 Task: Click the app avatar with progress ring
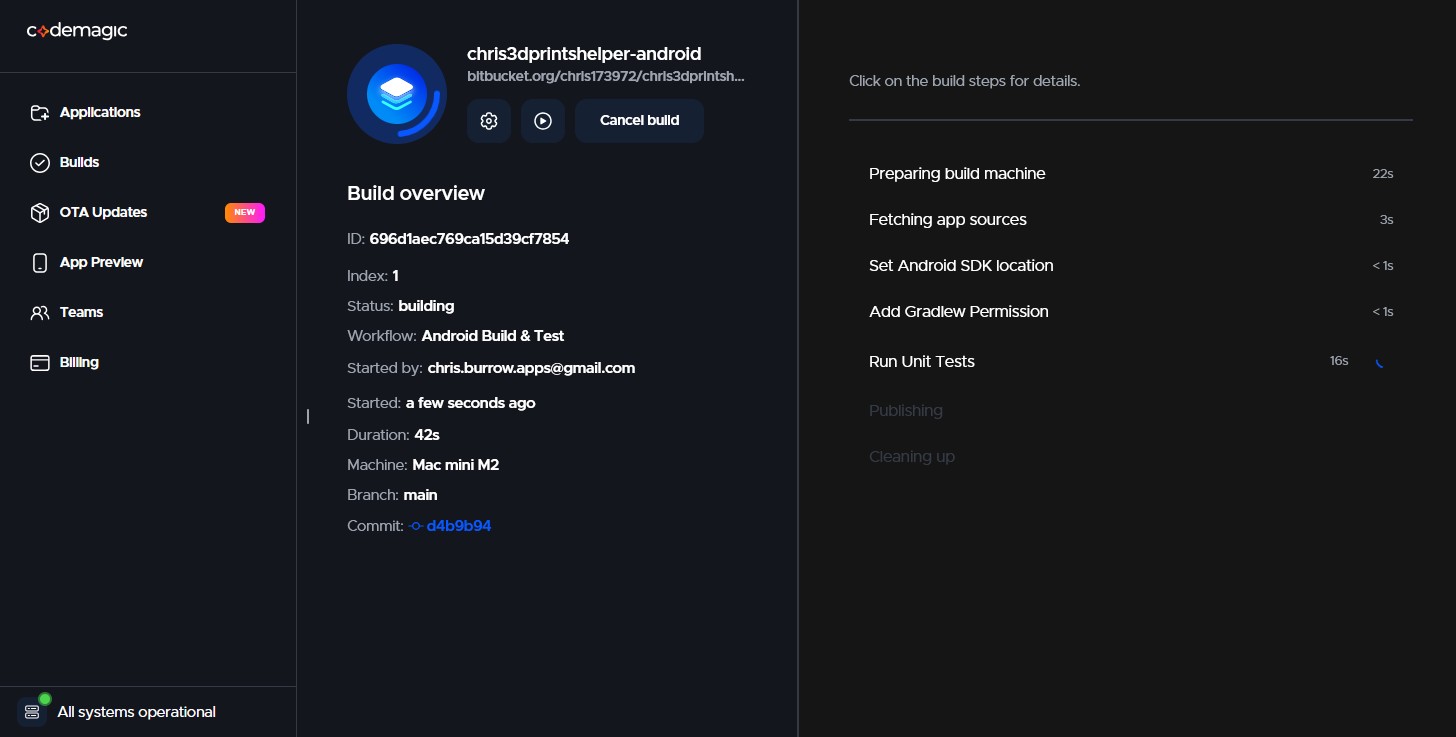(x=397, y=94)
